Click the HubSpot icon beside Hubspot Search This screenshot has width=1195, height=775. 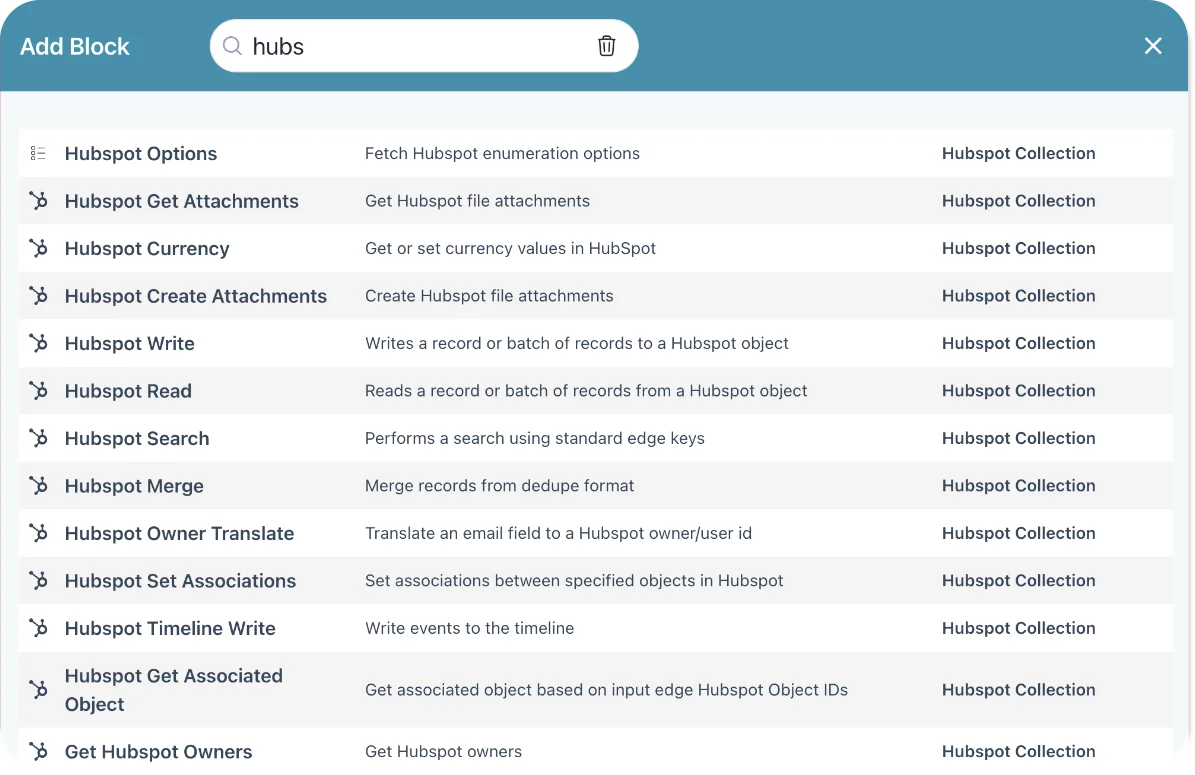[38, 438]
